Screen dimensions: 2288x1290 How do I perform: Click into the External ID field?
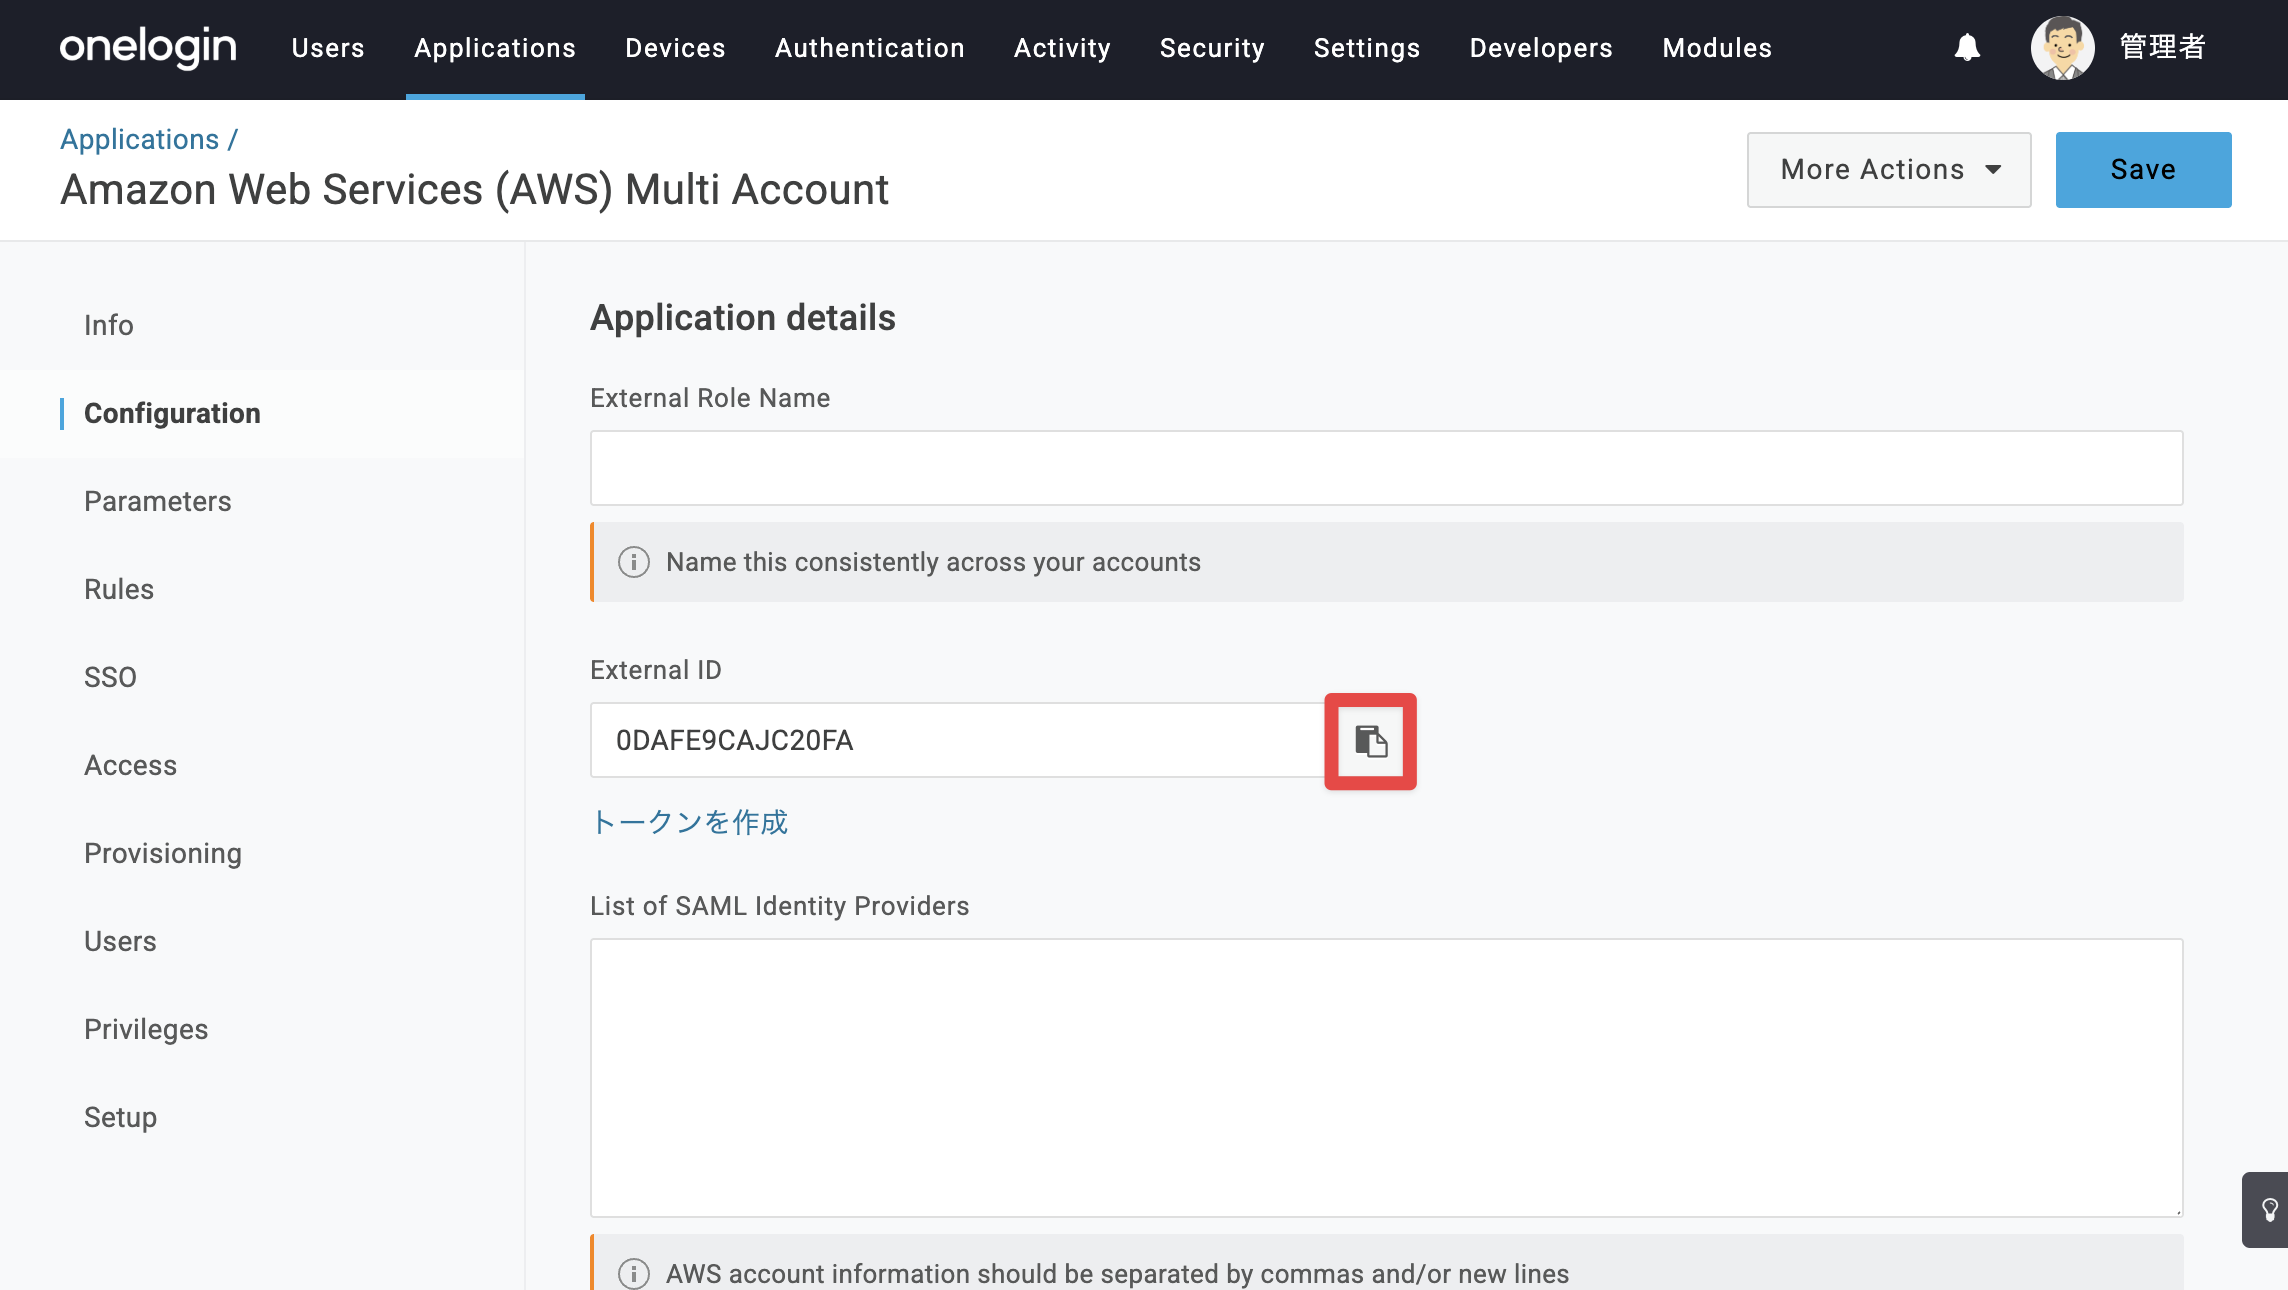click(x=957, y=740)
